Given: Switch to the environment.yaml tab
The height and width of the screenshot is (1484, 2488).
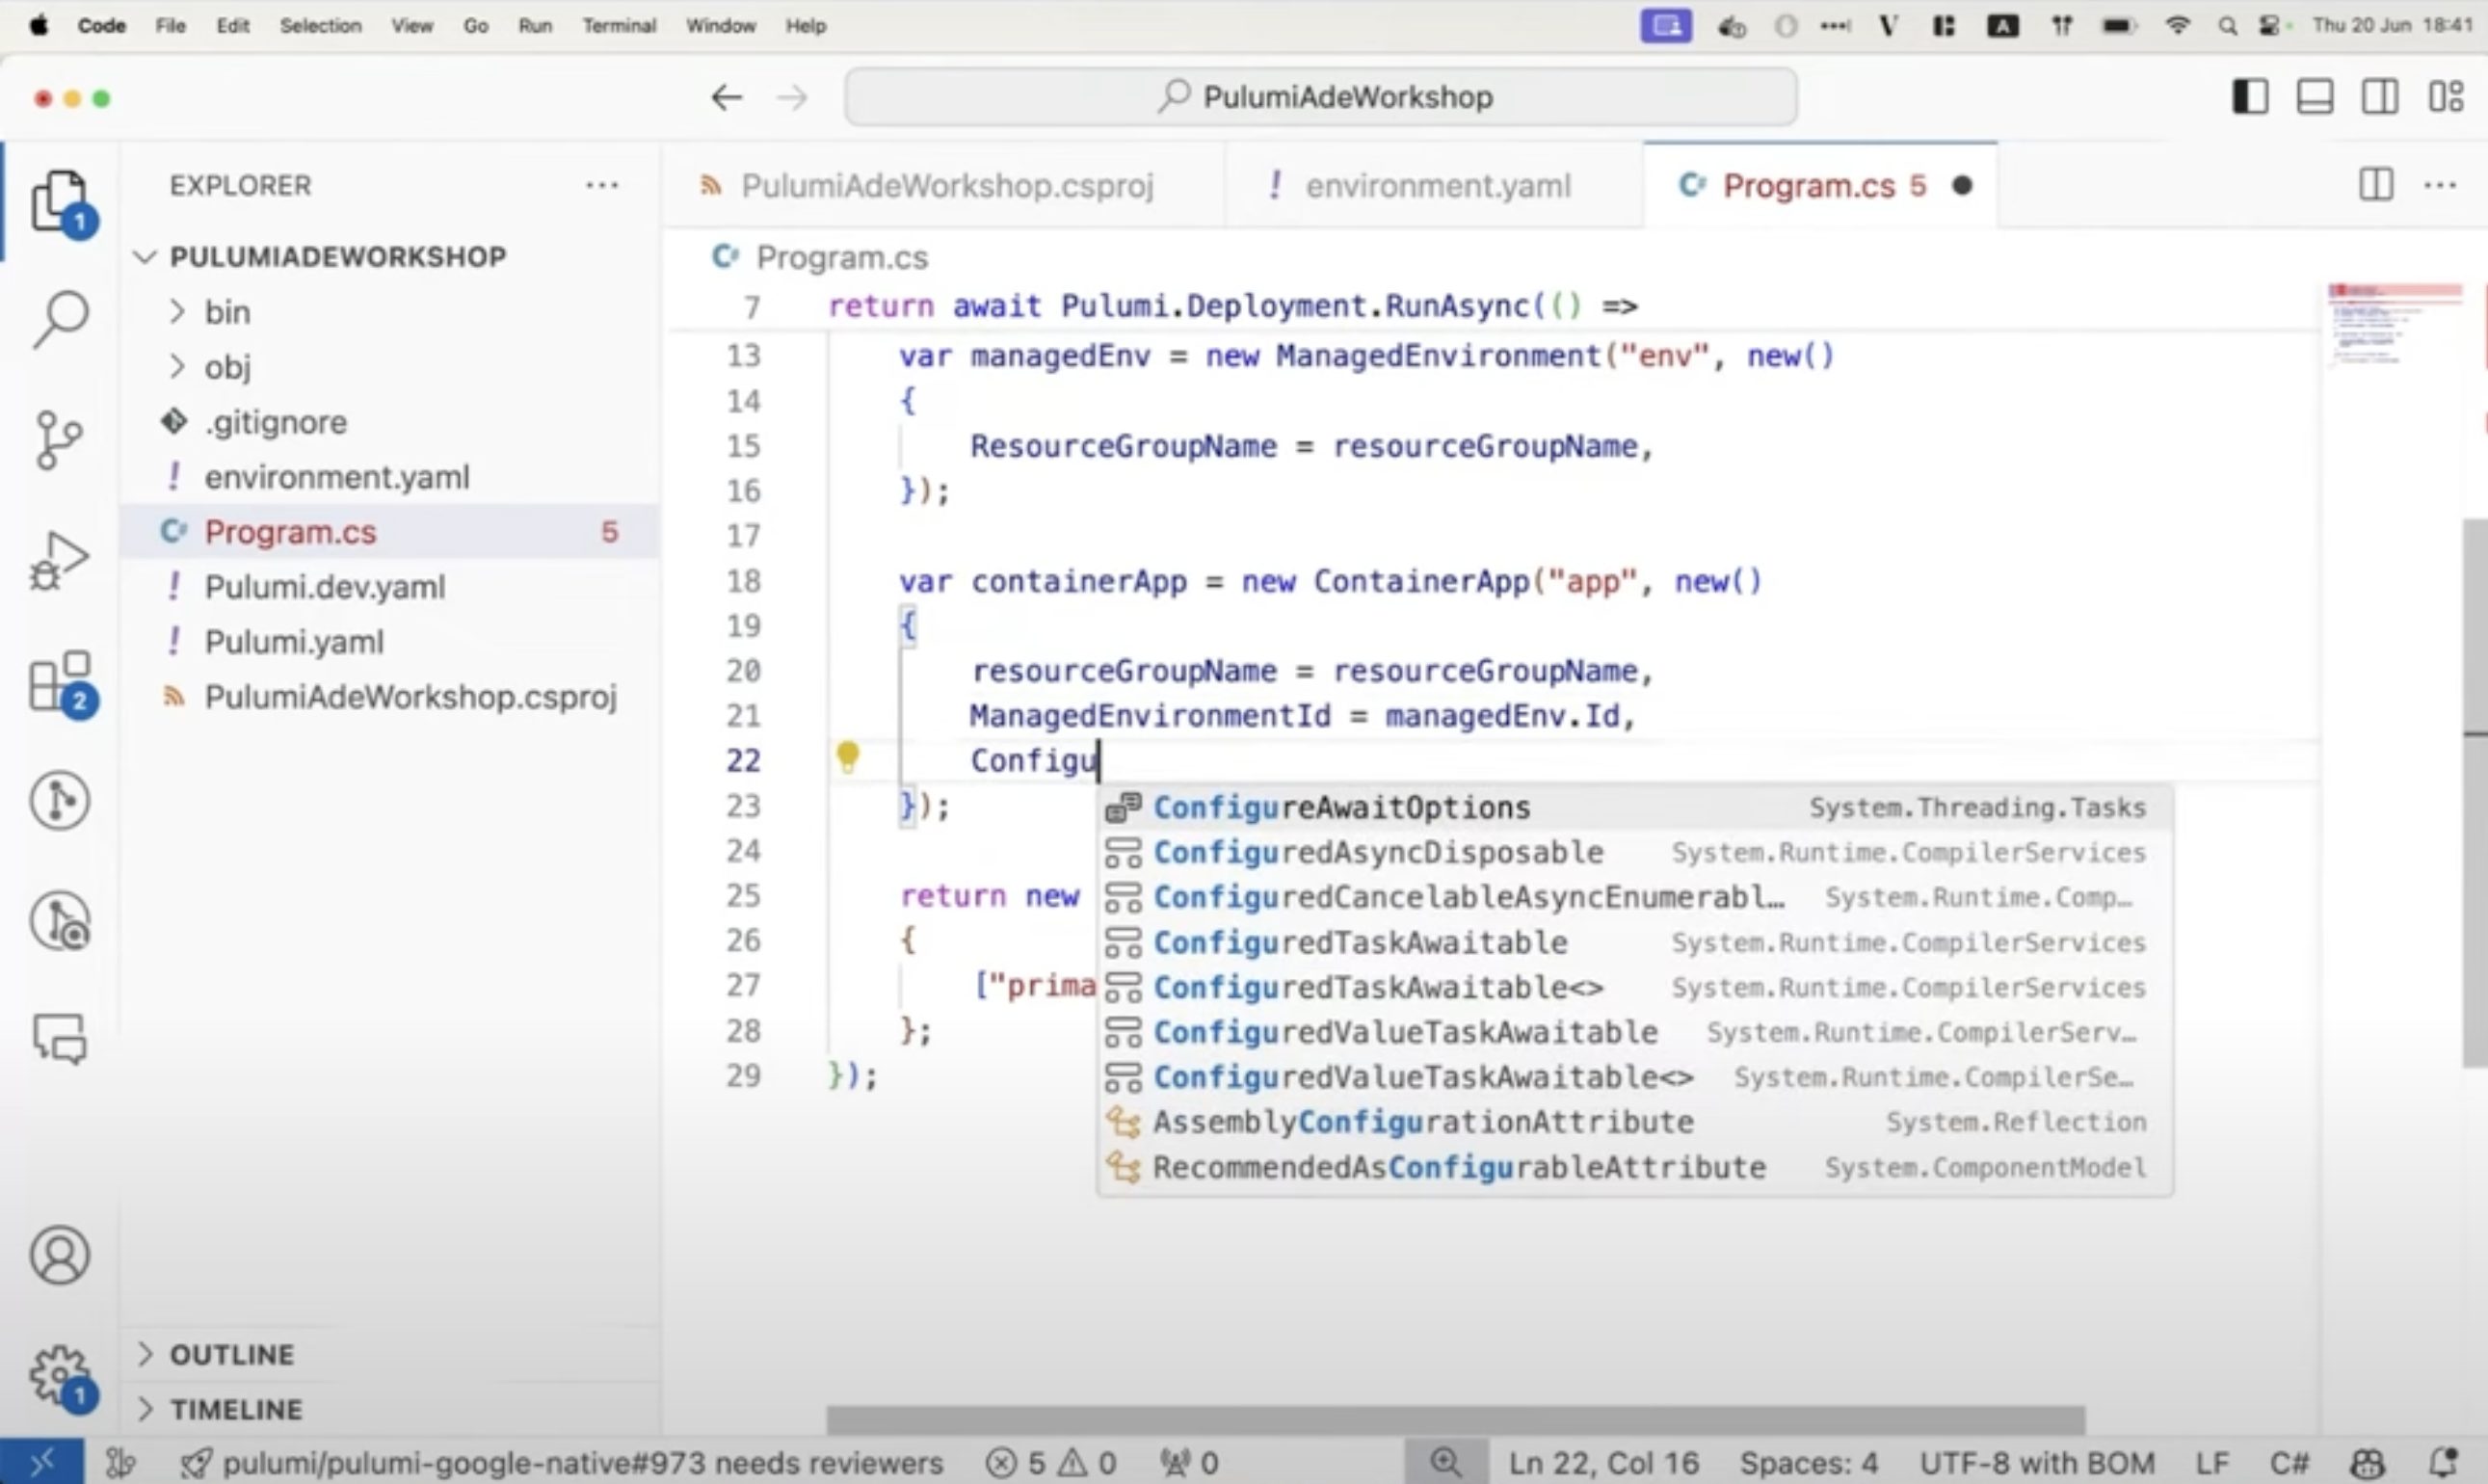Looking at the screenshot, I should (x=1437, y=184).
